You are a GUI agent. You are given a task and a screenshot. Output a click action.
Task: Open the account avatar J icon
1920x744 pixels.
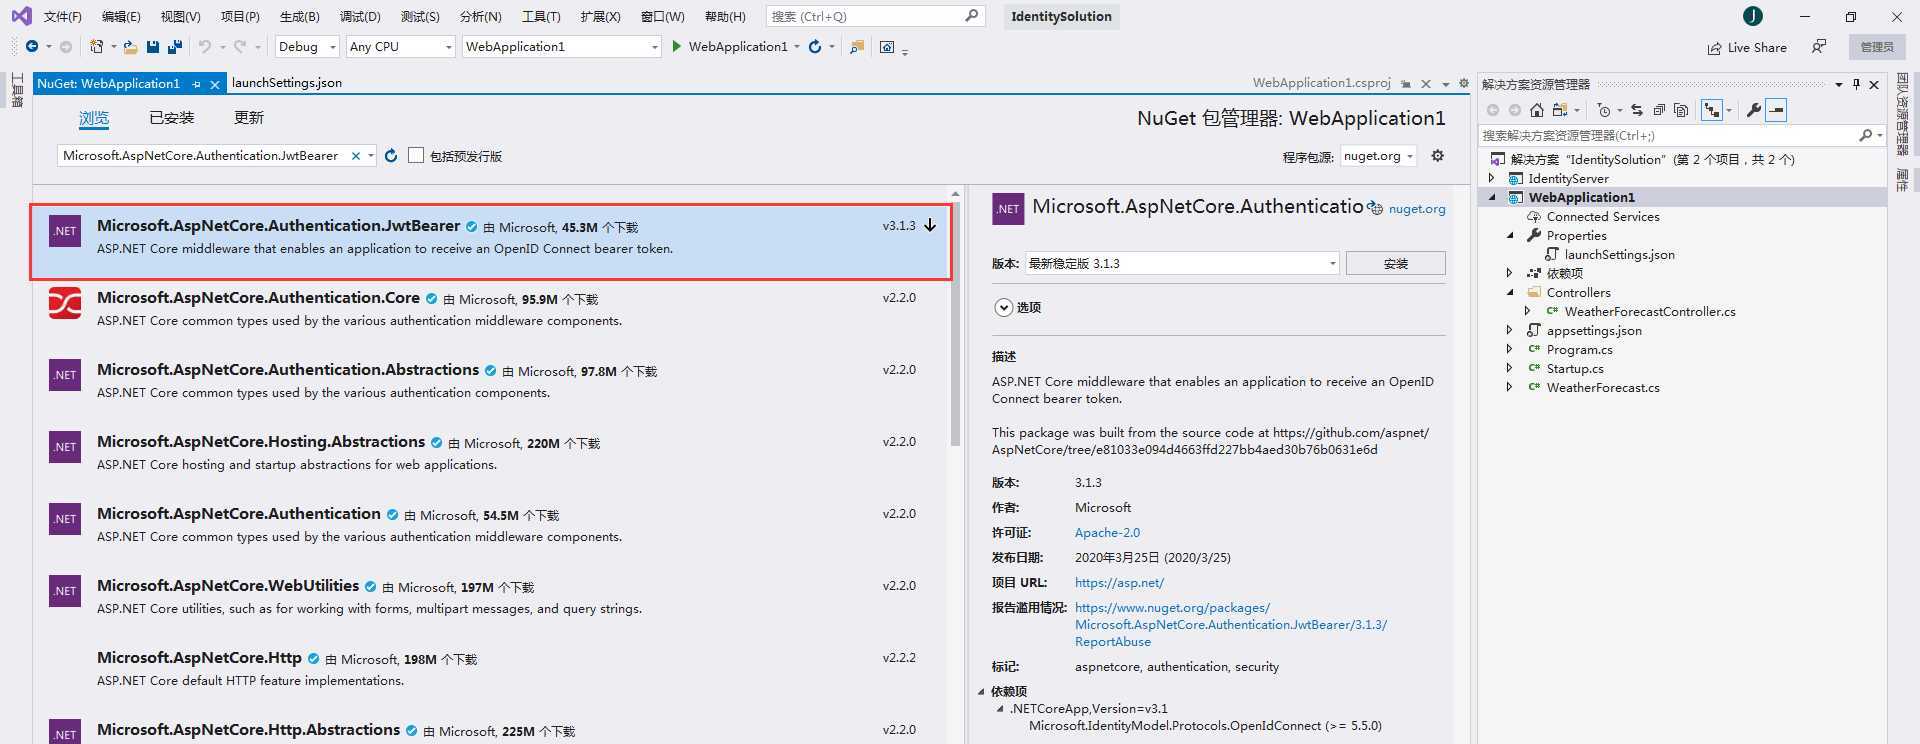click(x=1752, y=16)
